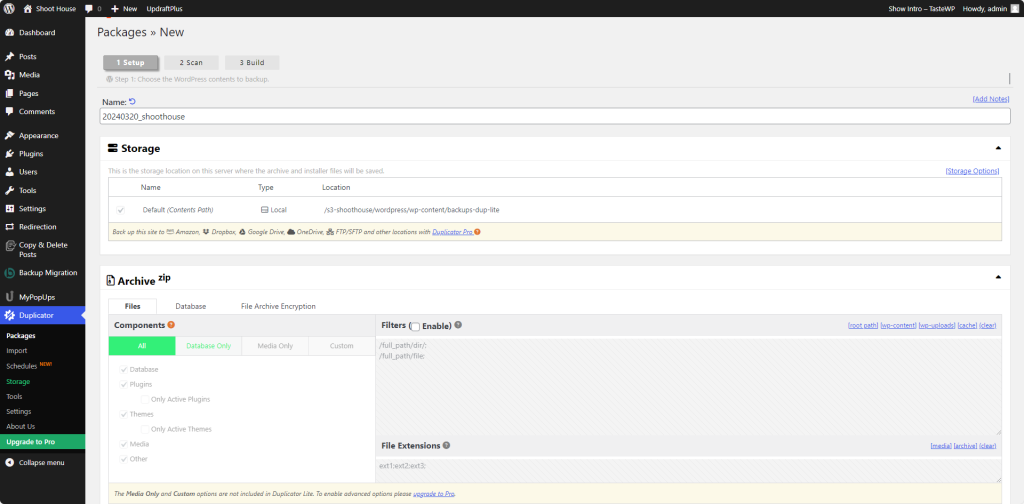Screen dimensions: 1024x504
Task: Toggle the Themes component checkbox
Action: [x=124, y=414]
